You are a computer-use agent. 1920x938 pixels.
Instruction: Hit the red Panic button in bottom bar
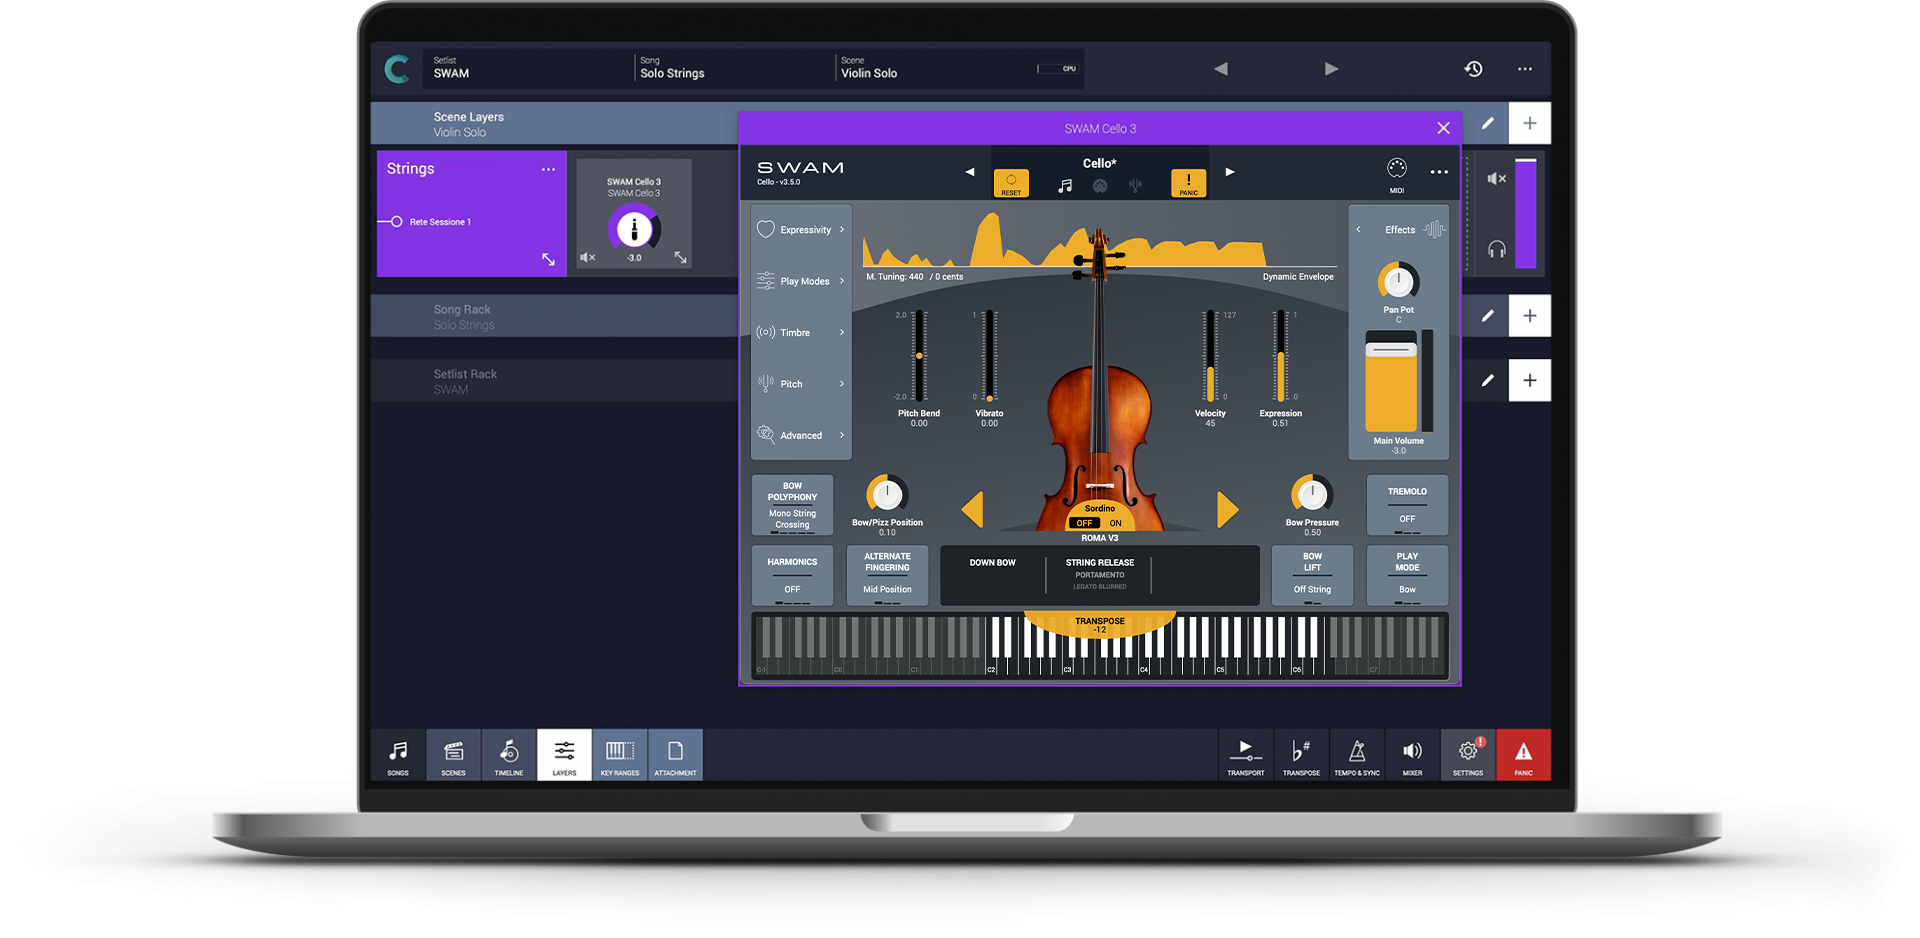(x=1523, y=755)
